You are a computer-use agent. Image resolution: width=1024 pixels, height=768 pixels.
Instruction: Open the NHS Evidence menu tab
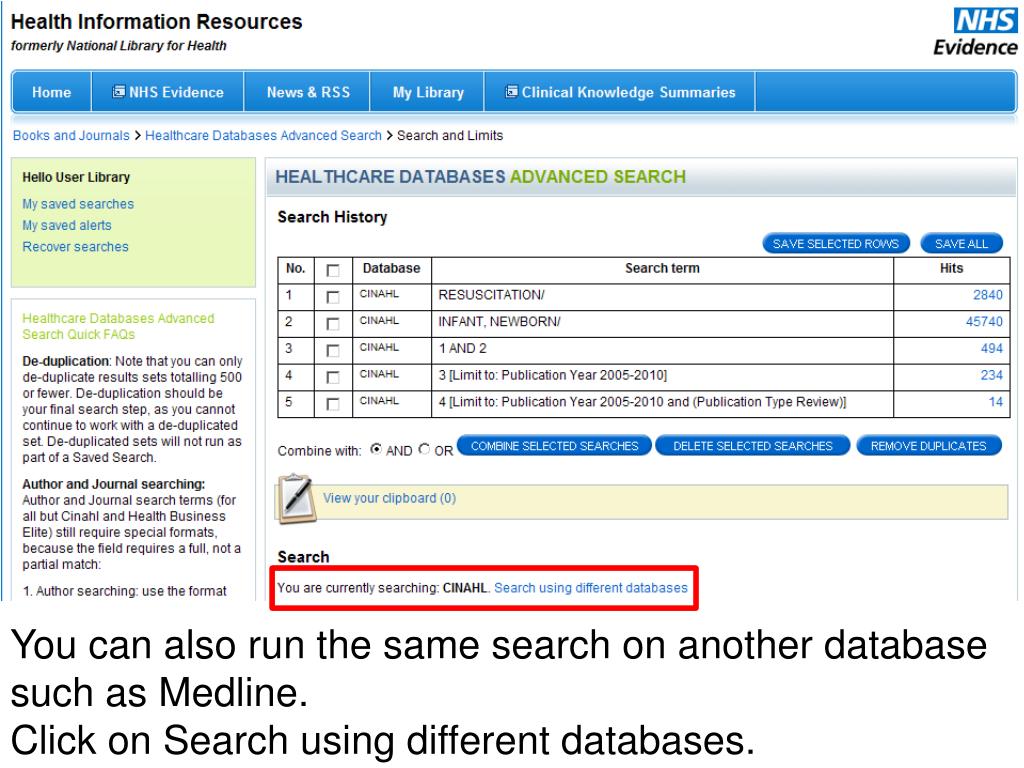[168, 92]
